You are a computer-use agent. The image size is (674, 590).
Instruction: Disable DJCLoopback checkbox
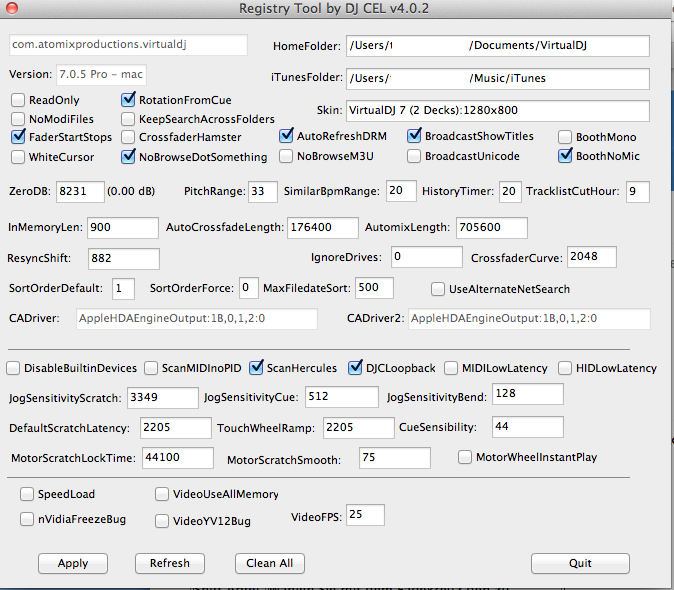[355, 367]
